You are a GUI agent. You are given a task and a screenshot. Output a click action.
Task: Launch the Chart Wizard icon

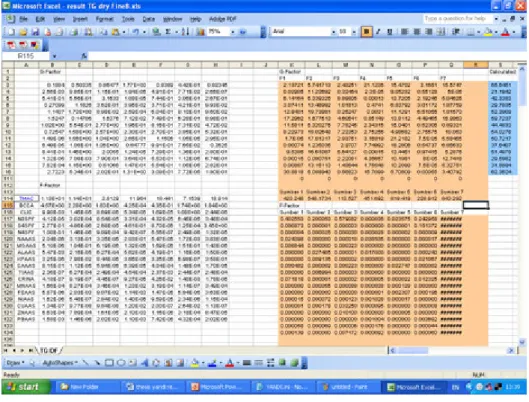(x=200, y=32)
